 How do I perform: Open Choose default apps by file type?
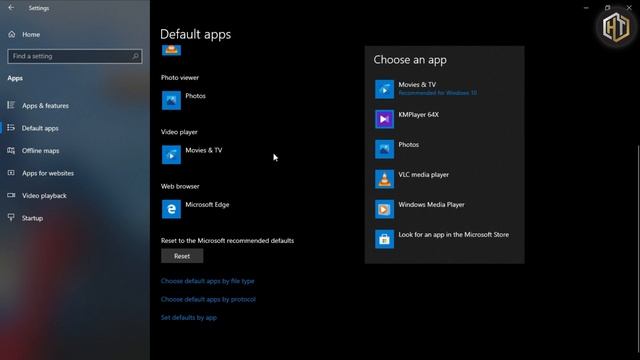click(x=207, y=281)
